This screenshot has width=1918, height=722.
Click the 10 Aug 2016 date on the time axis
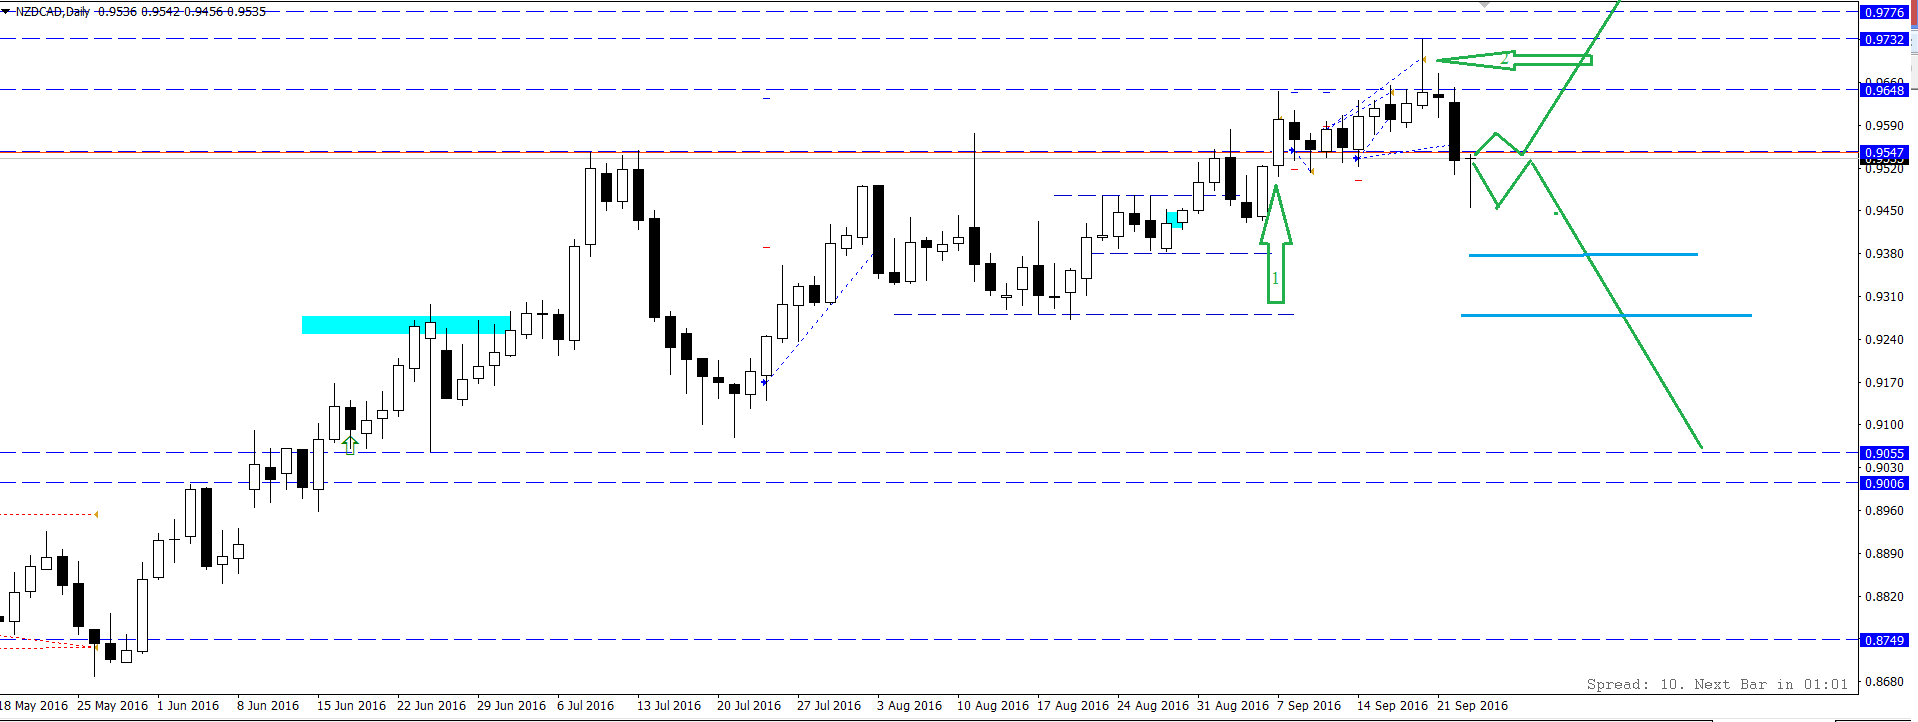click(992, 706)
